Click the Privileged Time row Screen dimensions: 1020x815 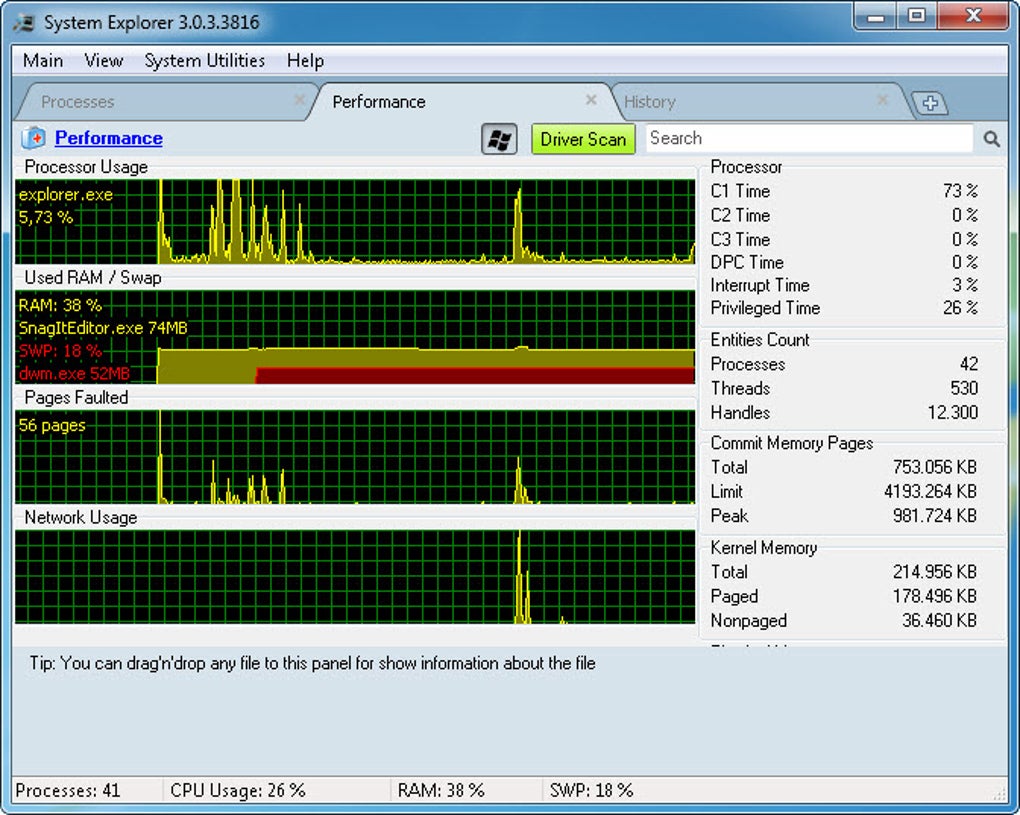click(844, 308)
